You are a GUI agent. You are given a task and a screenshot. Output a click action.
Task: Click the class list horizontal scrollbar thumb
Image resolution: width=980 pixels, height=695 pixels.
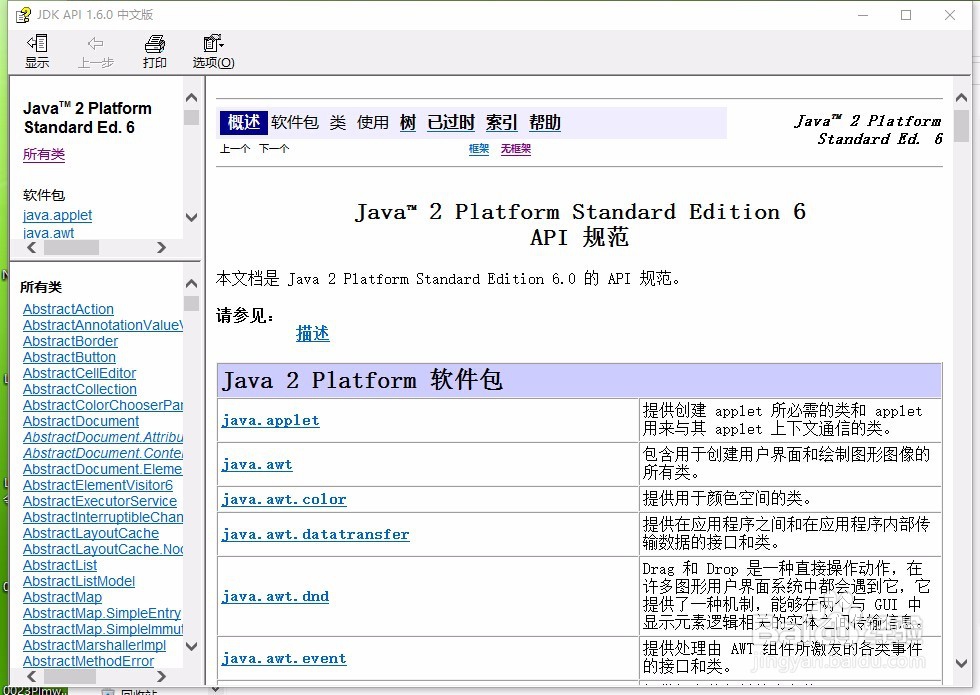point(69,676)
